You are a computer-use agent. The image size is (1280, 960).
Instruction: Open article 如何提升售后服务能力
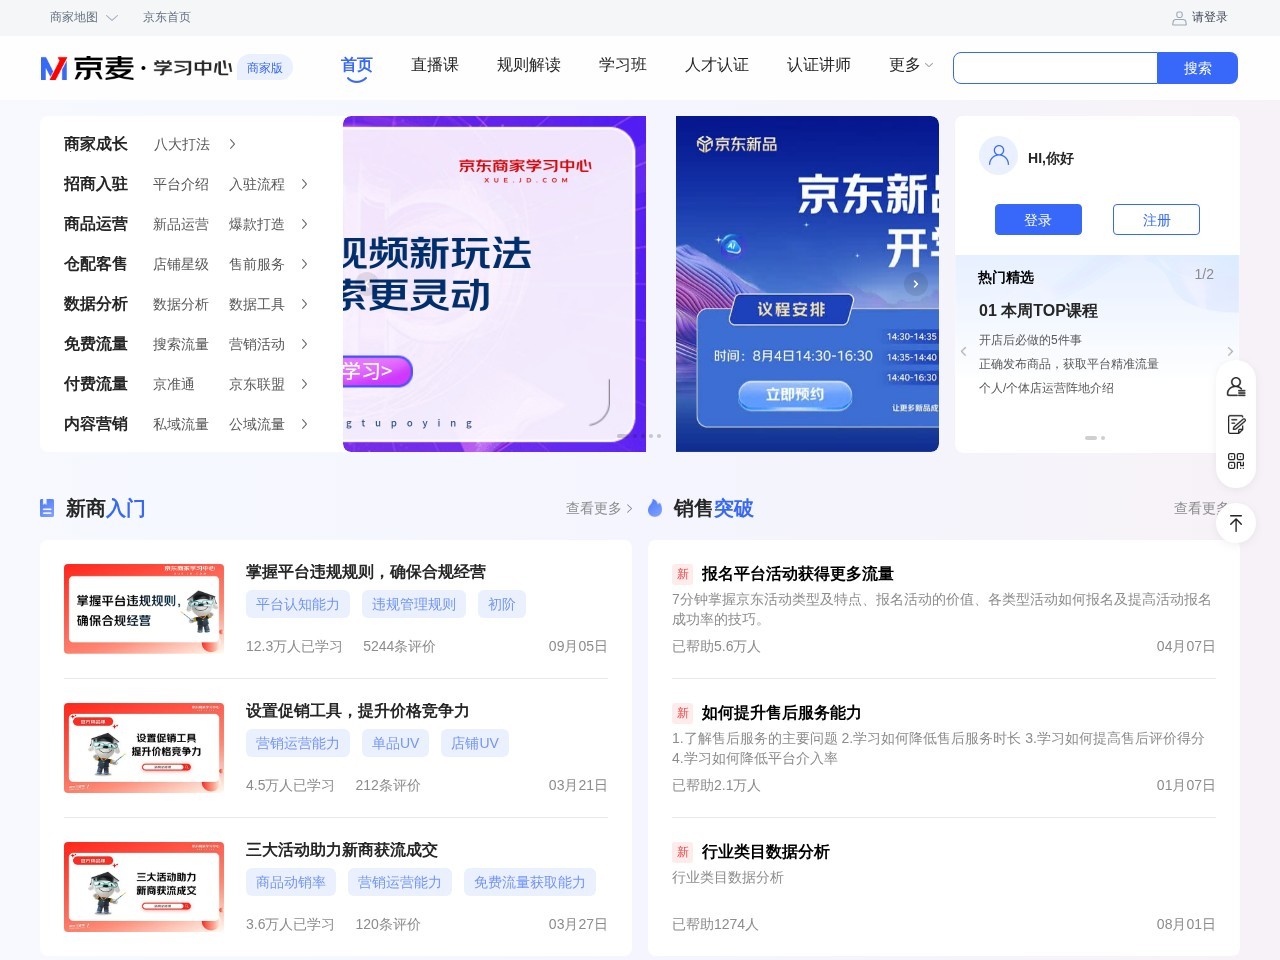point(781,713)
